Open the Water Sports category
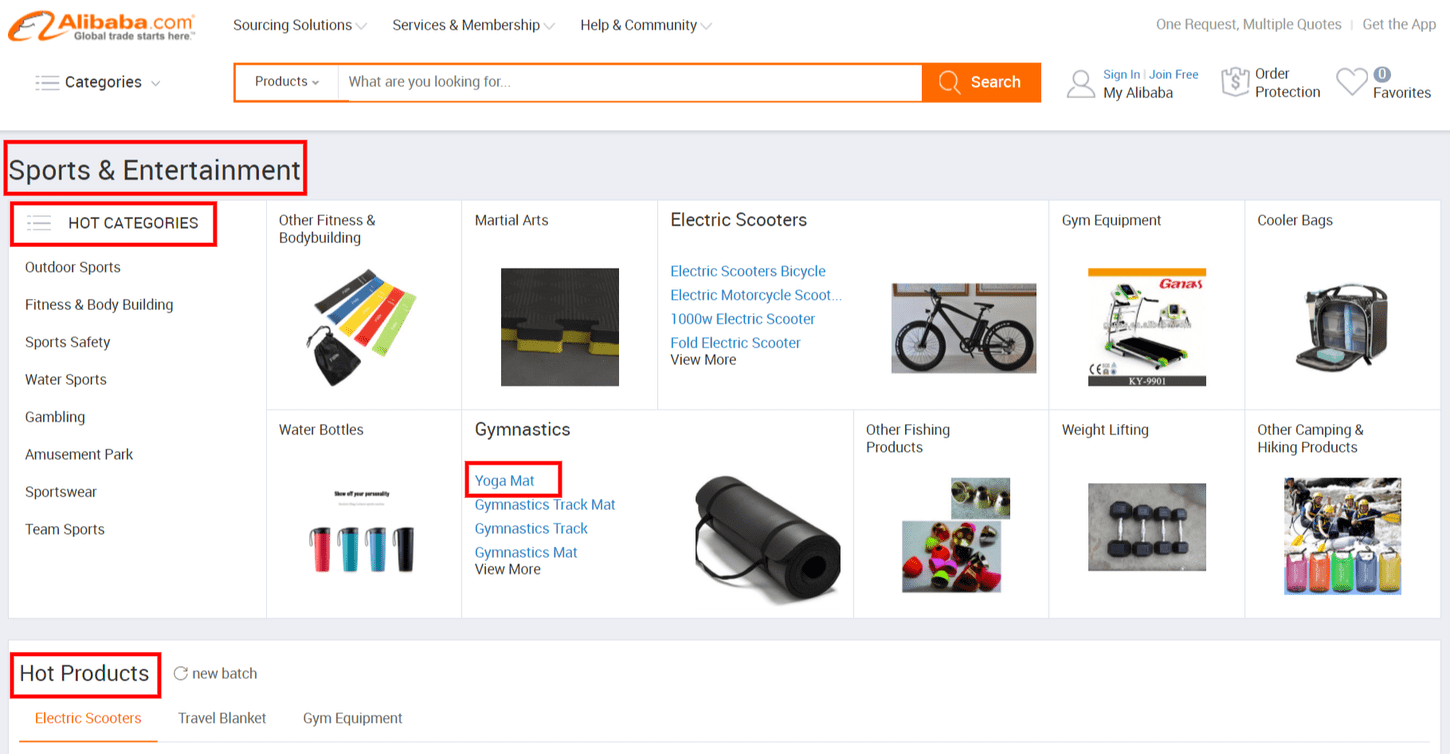 (x=65, y=379)
